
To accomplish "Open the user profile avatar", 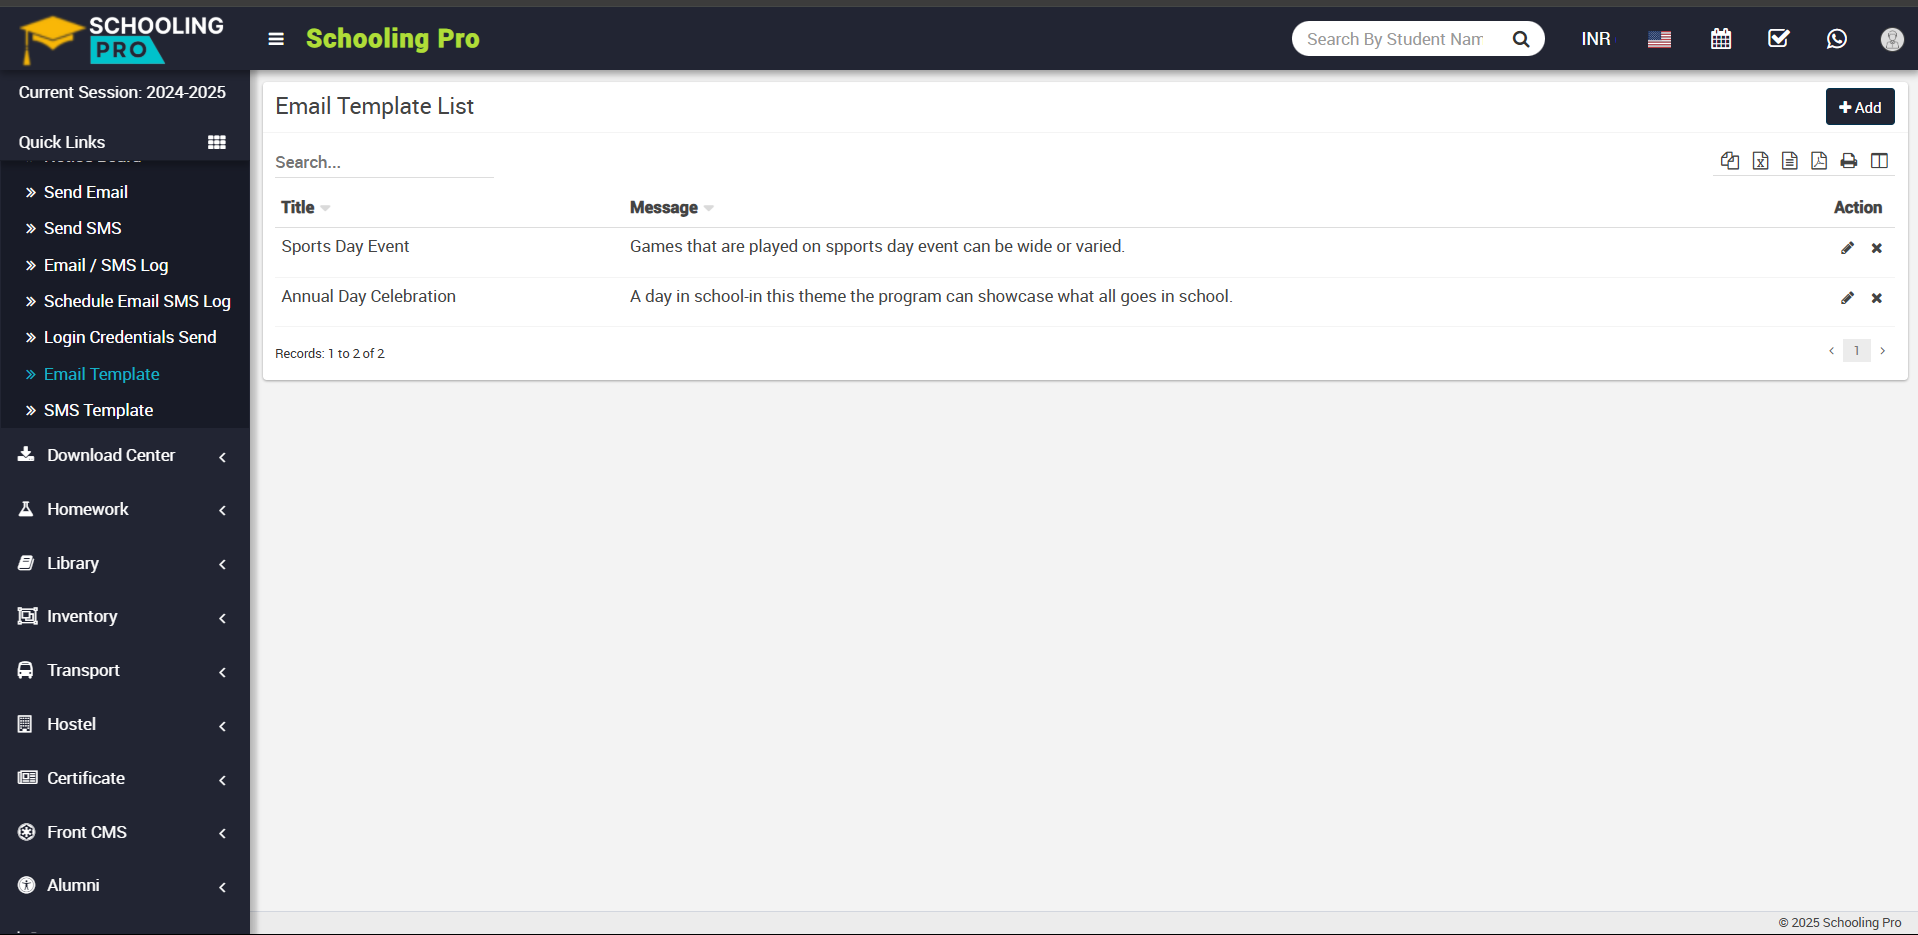I will (1892, 39).
